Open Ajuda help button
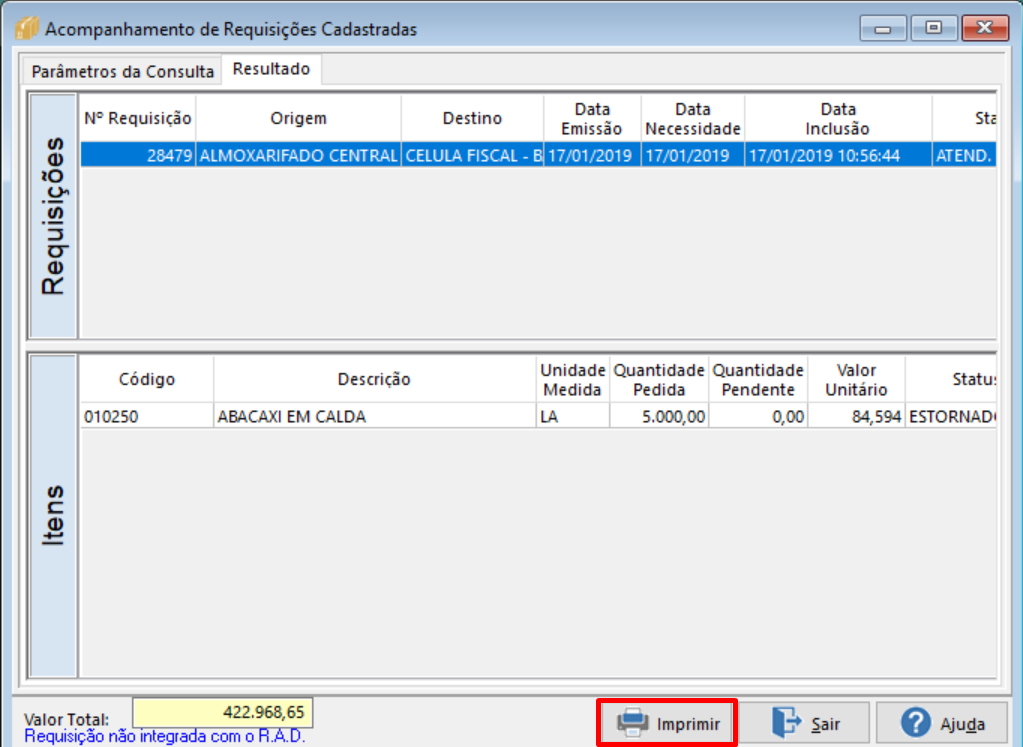Image resolution: width=1023 pixels, height=747 pixels. point(941,723)
